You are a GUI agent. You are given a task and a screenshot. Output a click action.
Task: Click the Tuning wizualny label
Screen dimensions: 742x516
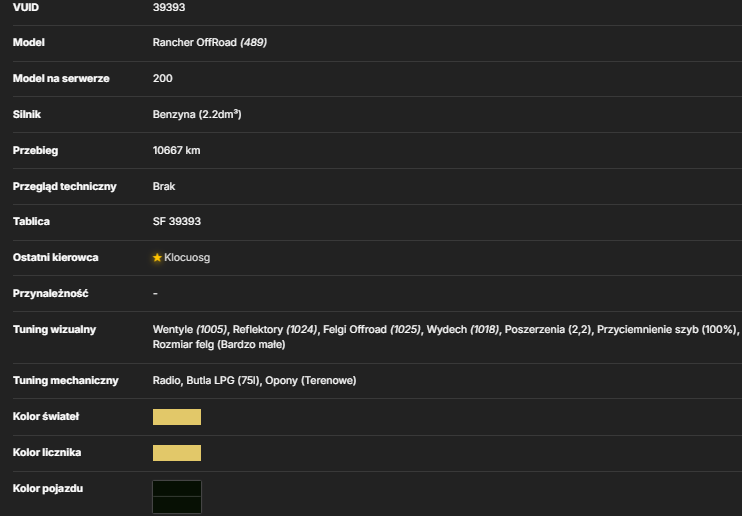(54, 329)
